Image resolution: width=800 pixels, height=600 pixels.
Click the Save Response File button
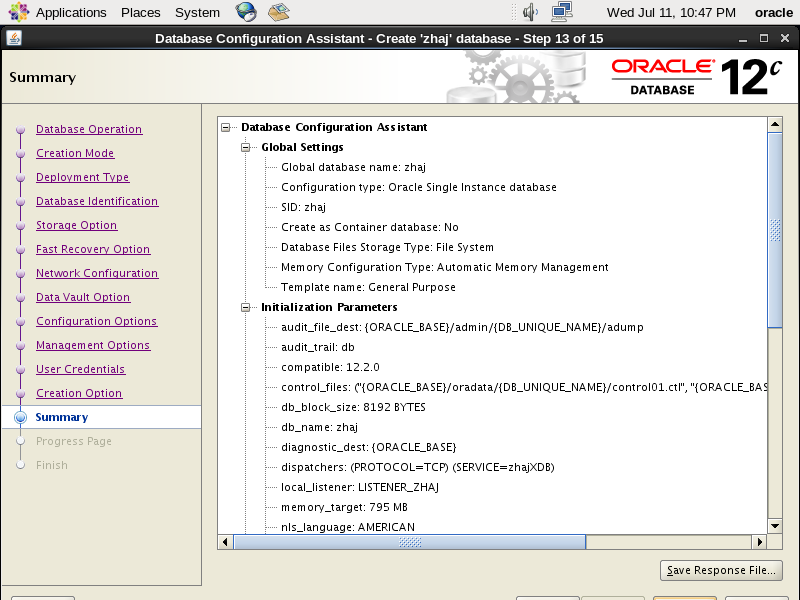[721, 570]
